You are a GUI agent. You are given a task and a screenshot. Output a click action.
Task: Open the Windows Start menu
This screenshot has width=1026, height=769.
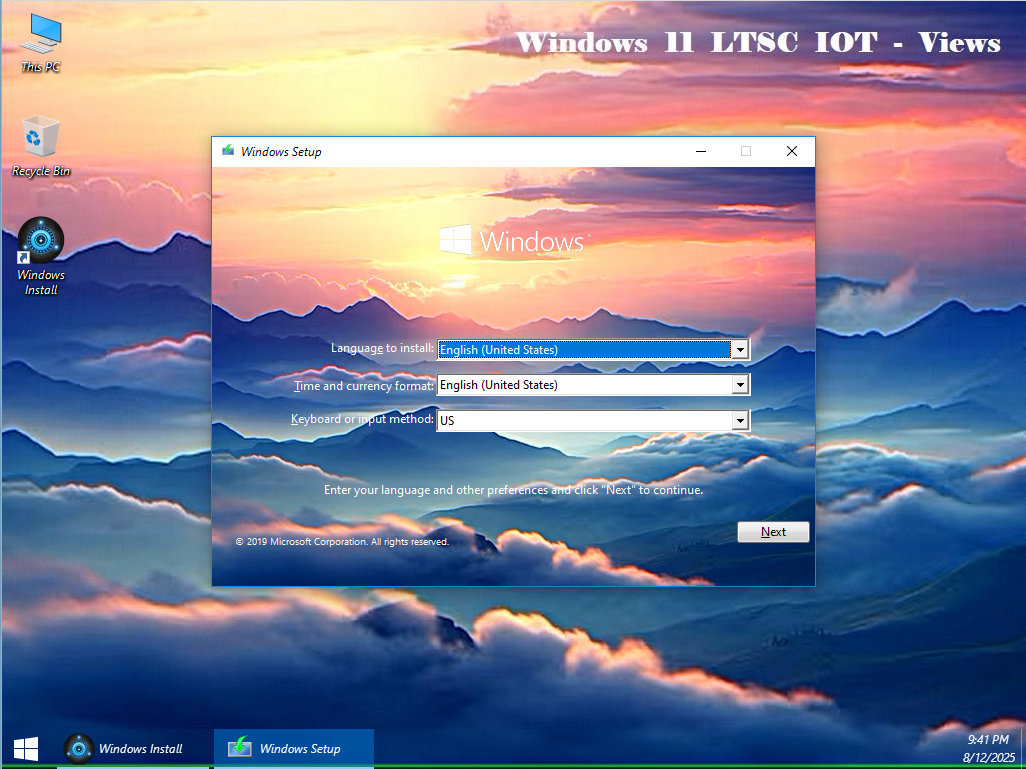(26, 749)
